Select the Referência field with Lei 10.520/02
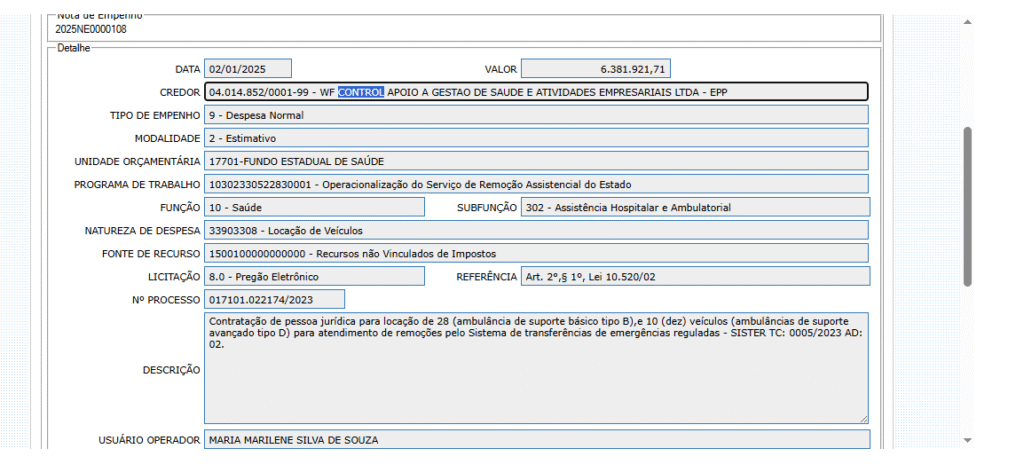 coord(695,276)
